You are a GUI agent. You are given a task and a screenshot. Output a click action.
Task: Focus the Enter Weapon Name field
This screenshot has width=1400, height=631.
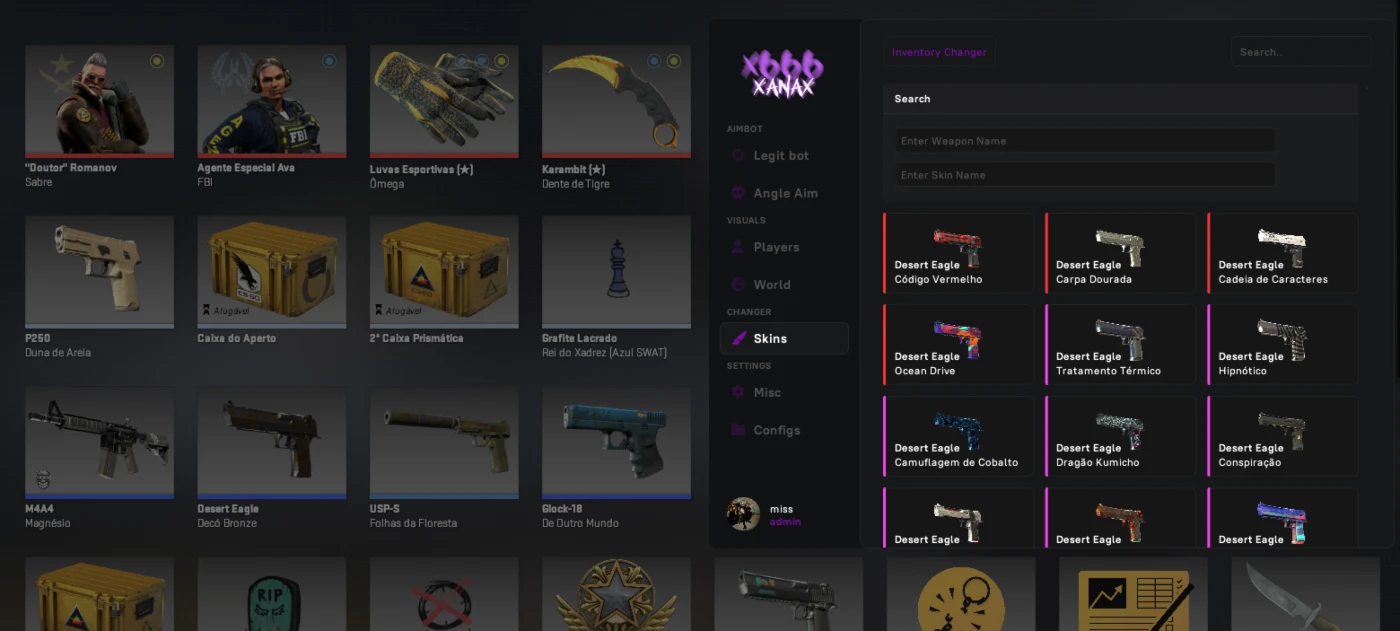click(1085, 141)
